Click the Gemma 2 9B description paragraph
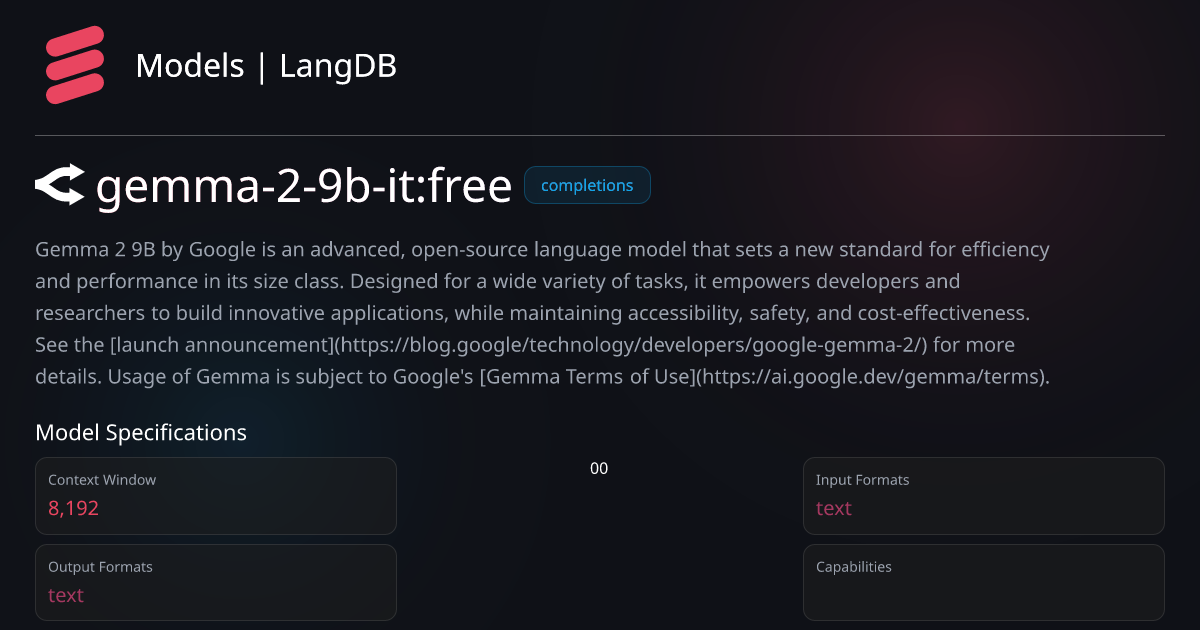The width and height of the screenshot is (1200, 630). pyautogui.click(x=542, y=313)
